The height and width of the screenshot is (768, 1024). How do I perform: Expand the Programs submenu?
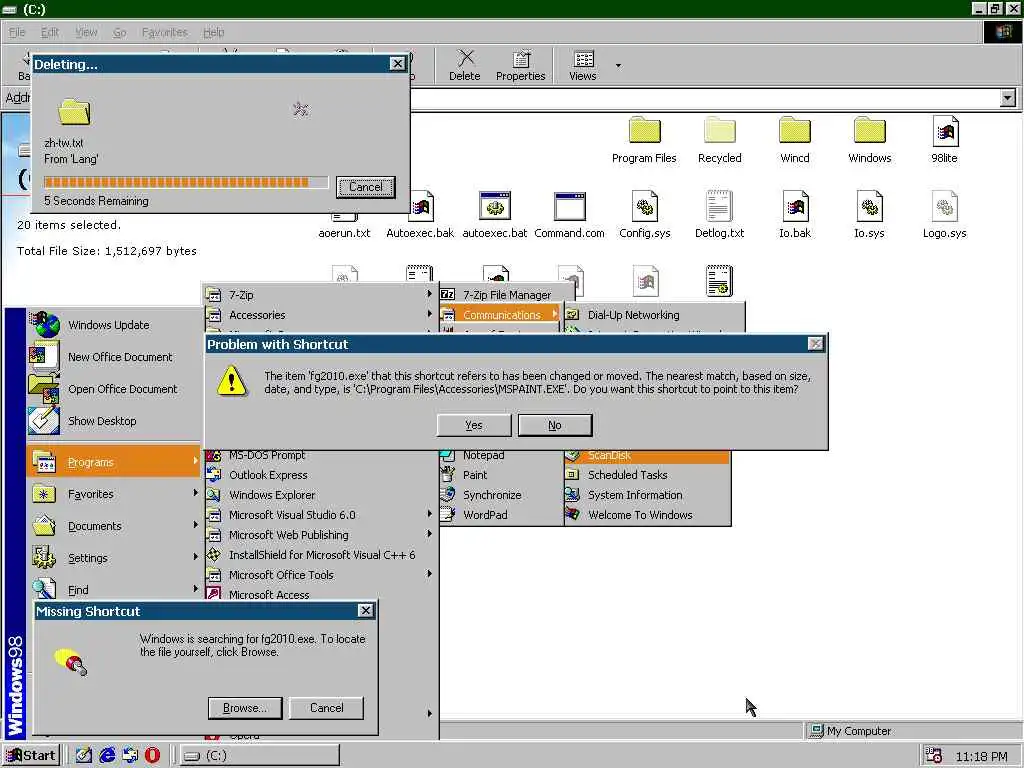(114, 462)
